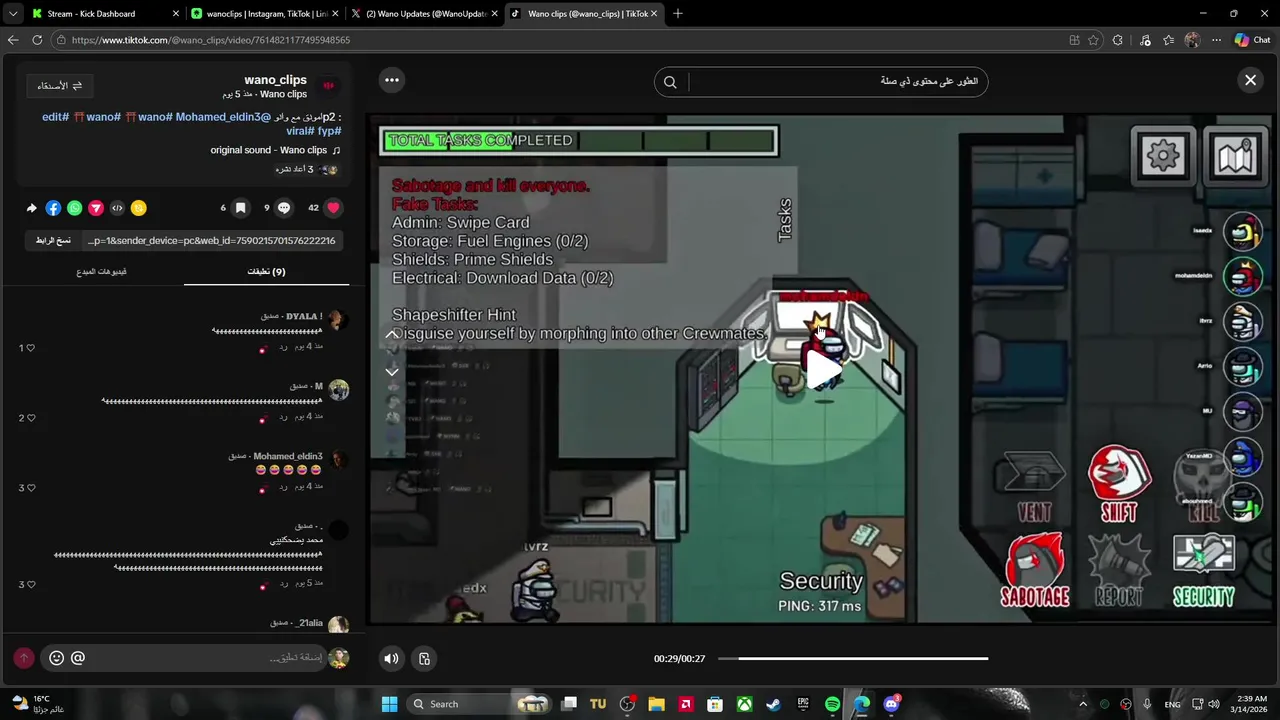Click the red send-to-friends paper plane icon
The image size is (1280, 720).
(x=96, y=208)
